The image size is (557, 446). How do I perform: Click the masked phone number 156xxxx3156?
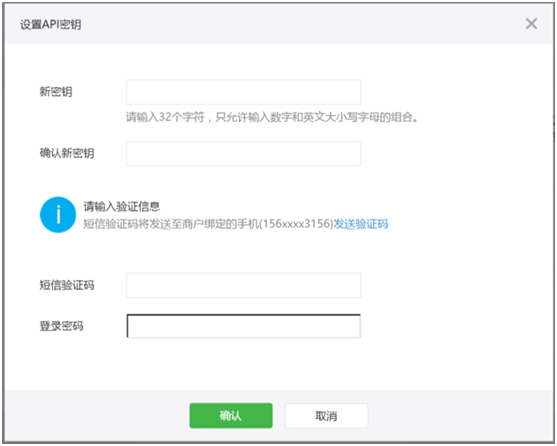point(297,224)
